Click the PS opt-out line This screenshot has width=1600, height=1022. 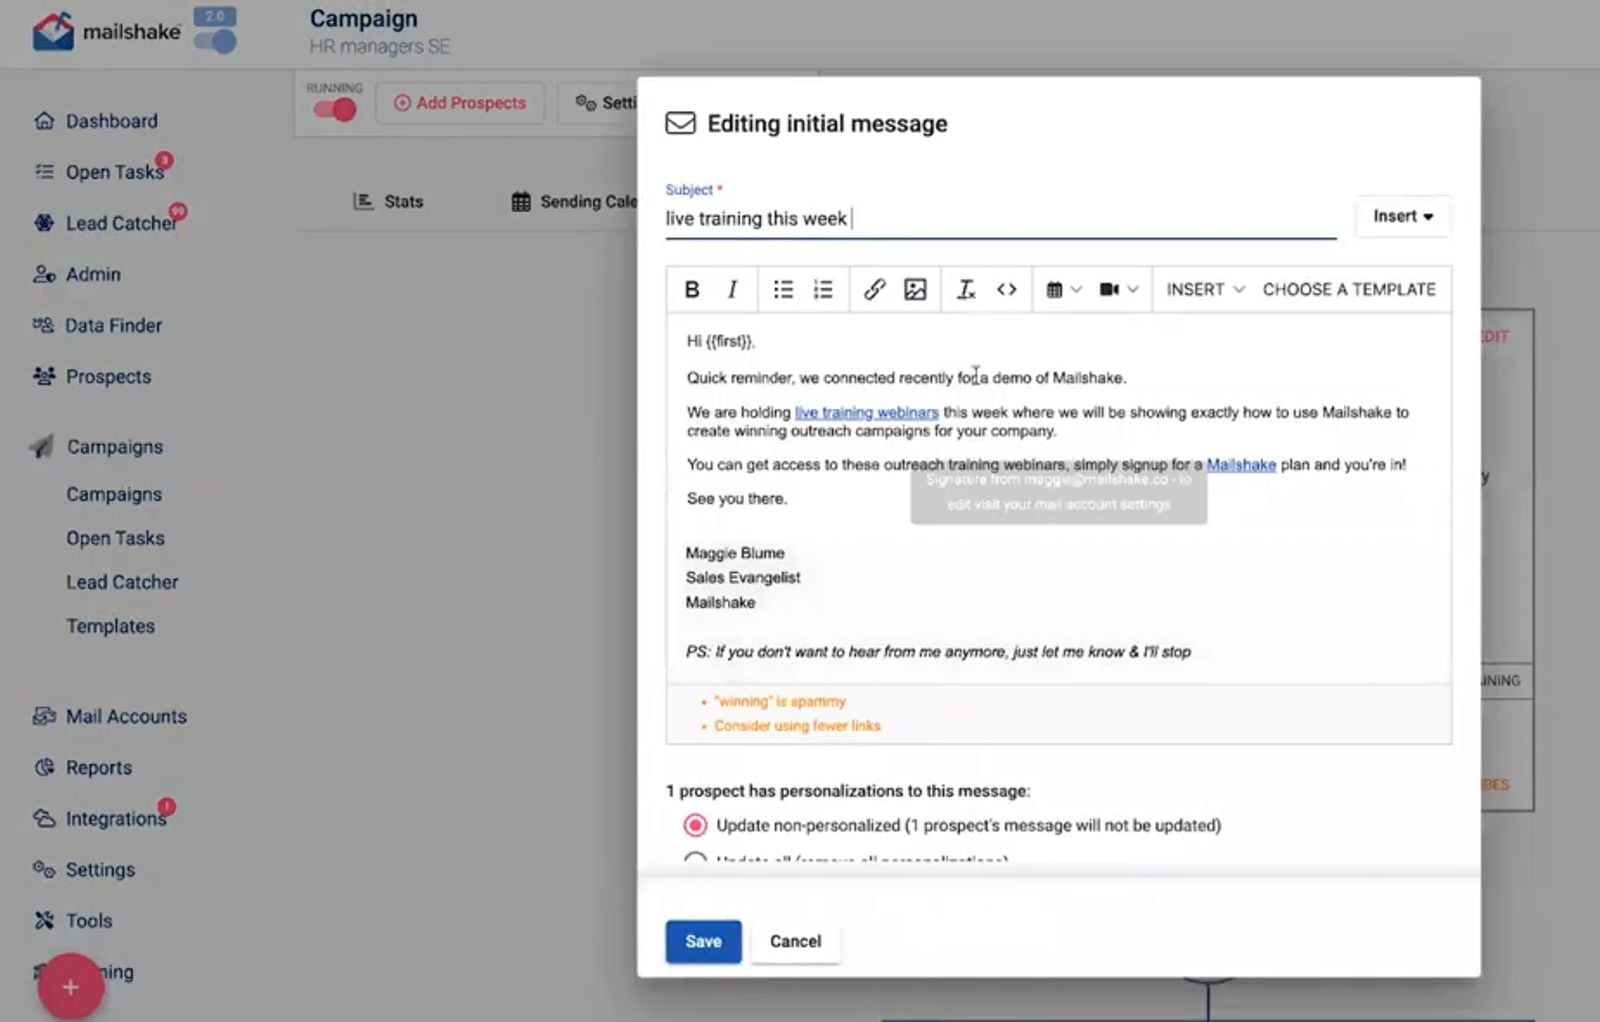[x=938, y=651]
